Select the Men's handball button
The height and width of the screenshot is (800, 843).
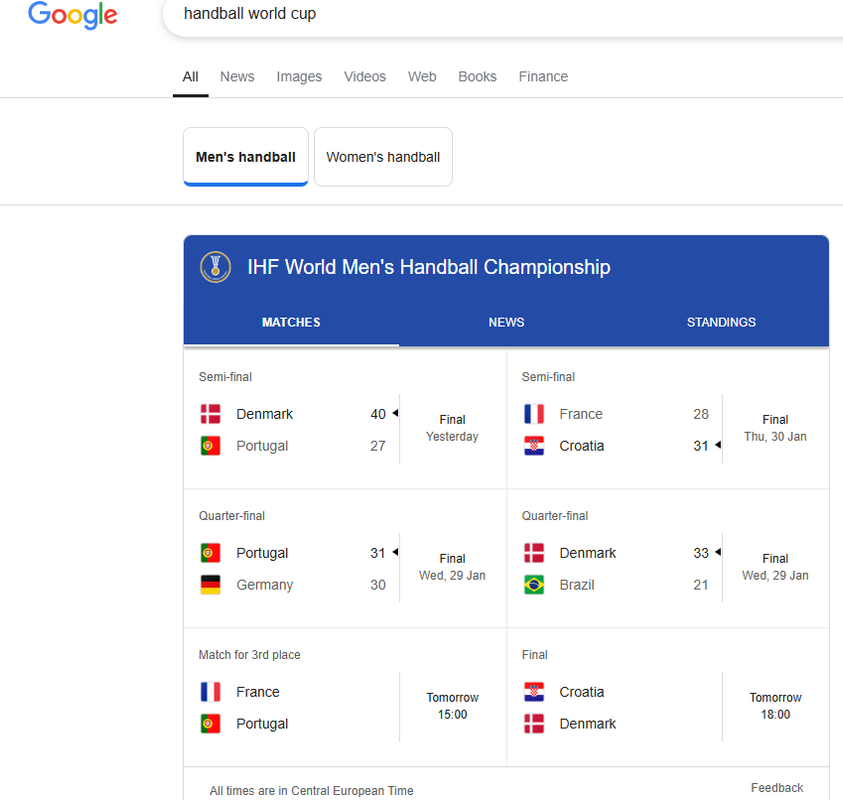pyautogui.click(x=246, y=157)
